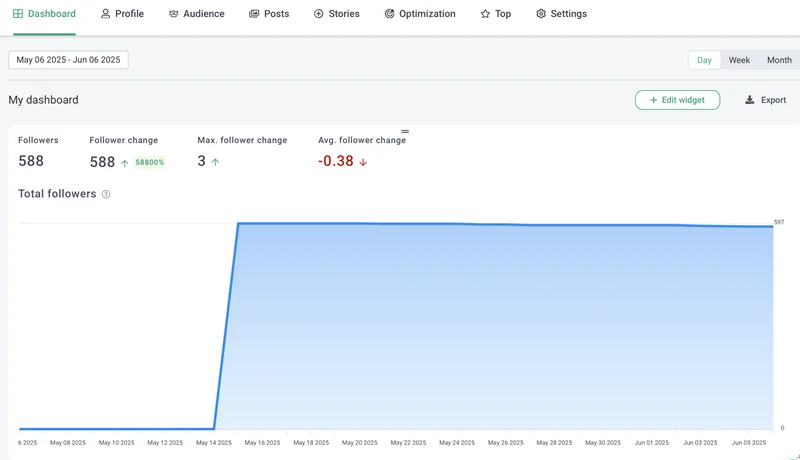Click the May 18 2025 axis label

click(x=311, y=443)
